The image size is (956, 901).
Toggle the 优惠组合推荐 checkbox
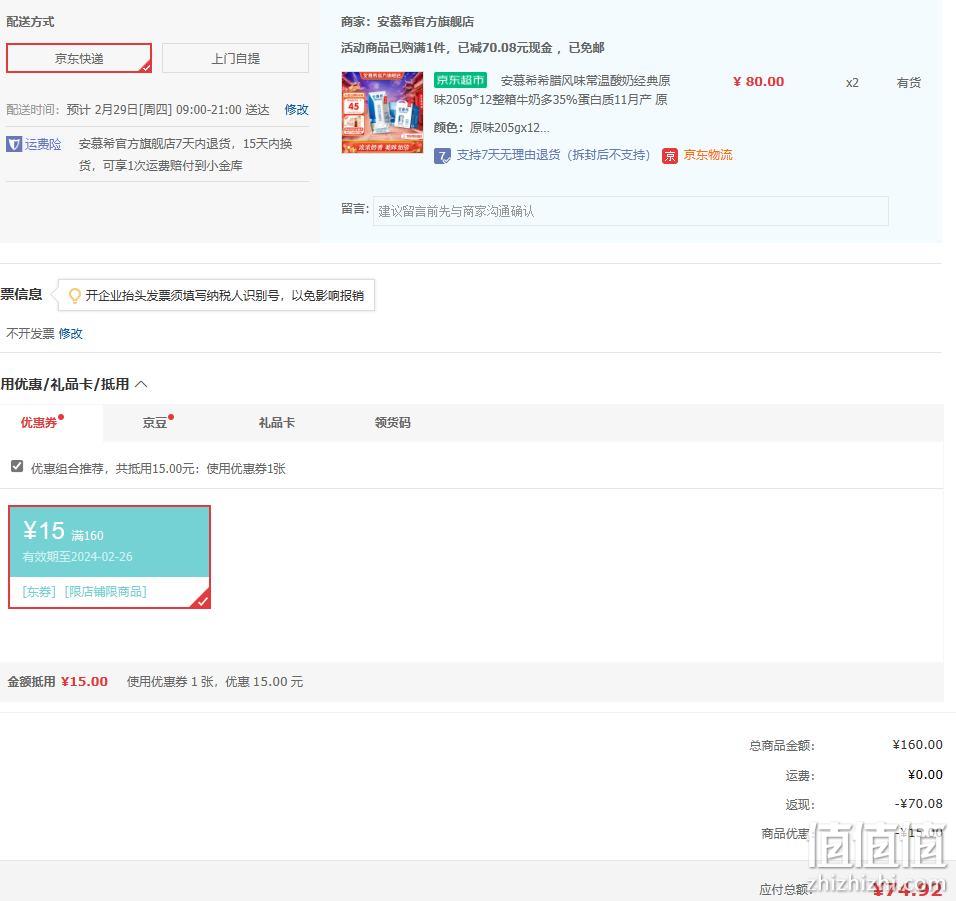(x=17, y=466)
